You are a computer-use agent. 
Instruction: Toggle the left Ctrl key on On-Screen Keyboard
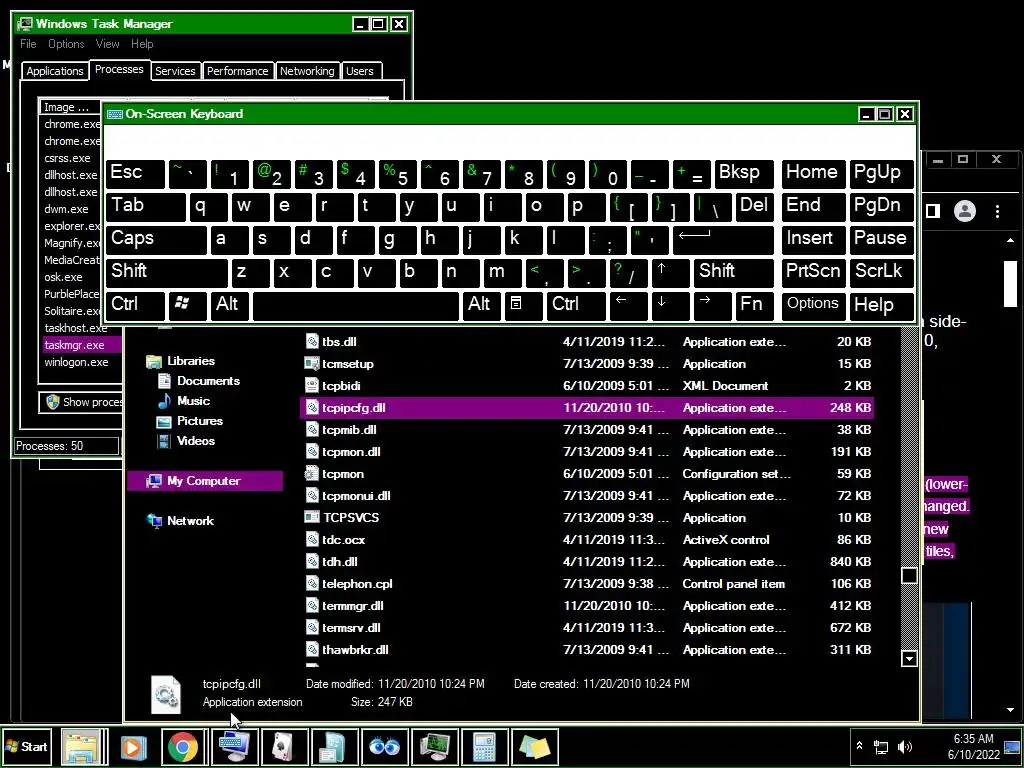pyautogui.click(x=135, y=305)
